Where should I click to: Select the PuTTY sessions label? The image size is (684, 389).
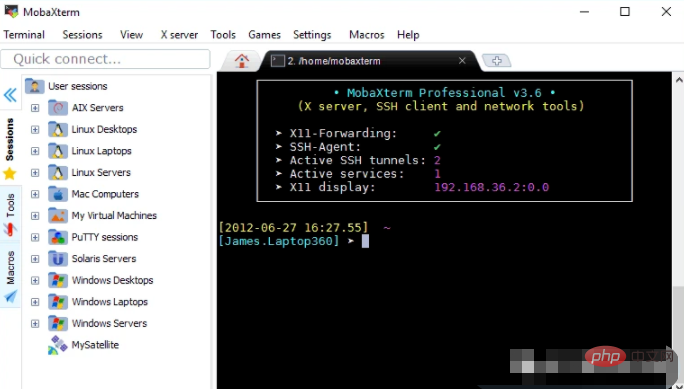(x=105, y=237)
